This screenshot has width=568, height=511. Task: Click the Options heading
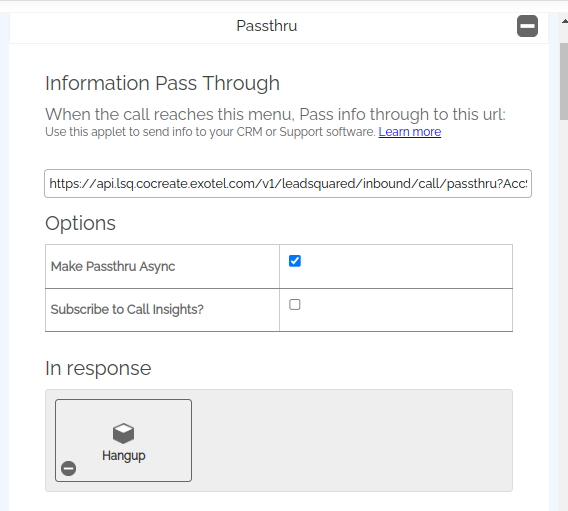pos(80,223)
